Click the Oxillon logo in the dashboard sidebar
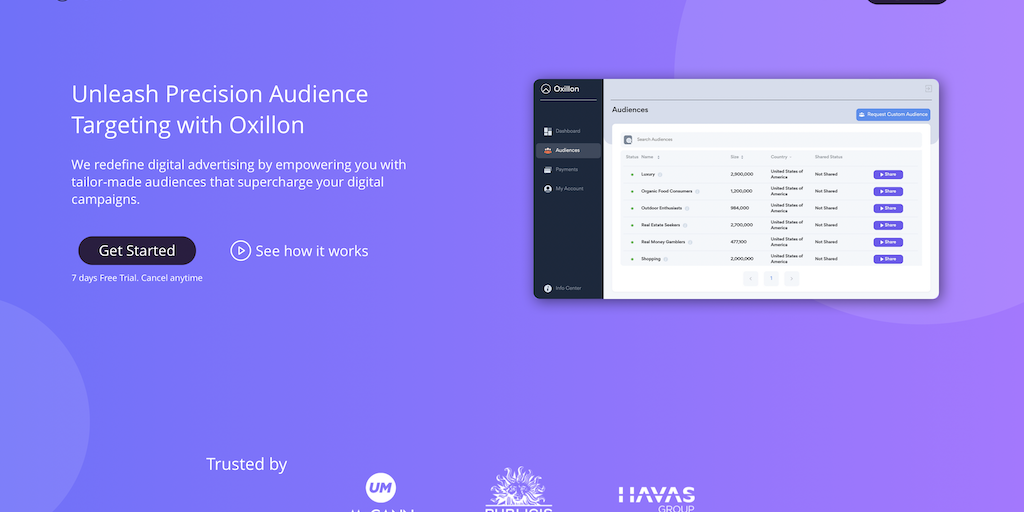This screenshot has height=512, width=1024. click(x=560, y=89)
